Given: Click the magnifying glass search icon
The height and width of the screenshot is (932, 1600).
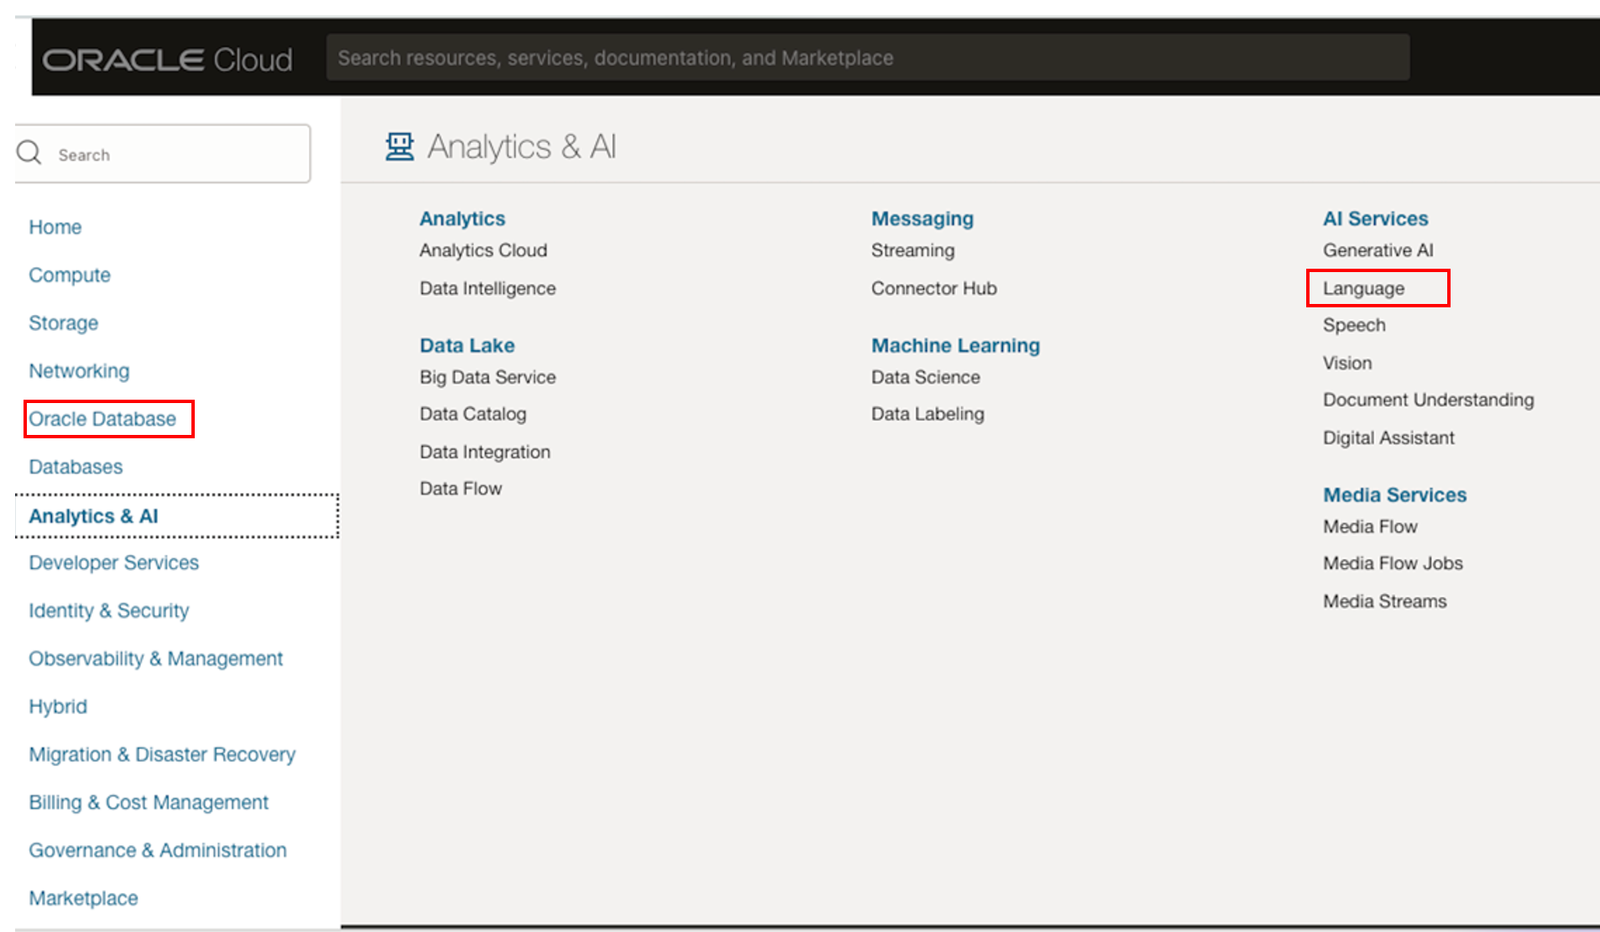Looking at the screenshot, I should [x=29, y=152].
